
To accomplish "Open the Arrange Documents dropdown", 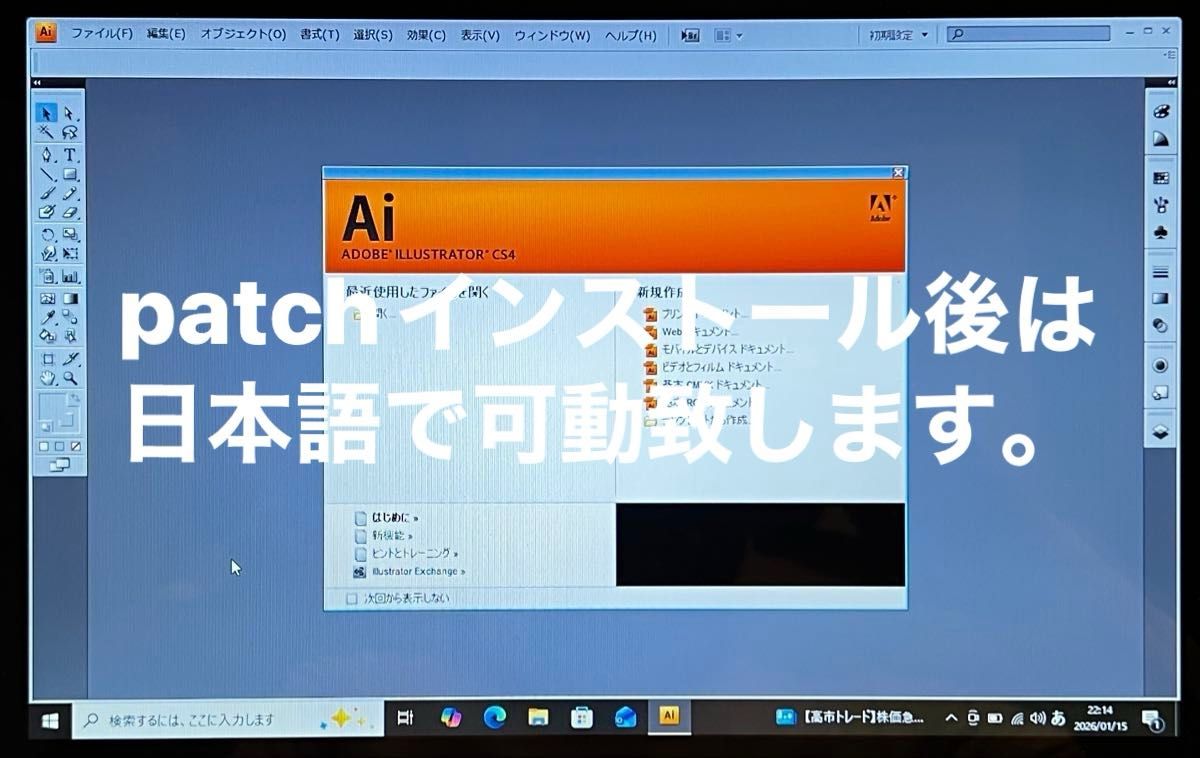I will pyautogui.click(x=728, y=35).
